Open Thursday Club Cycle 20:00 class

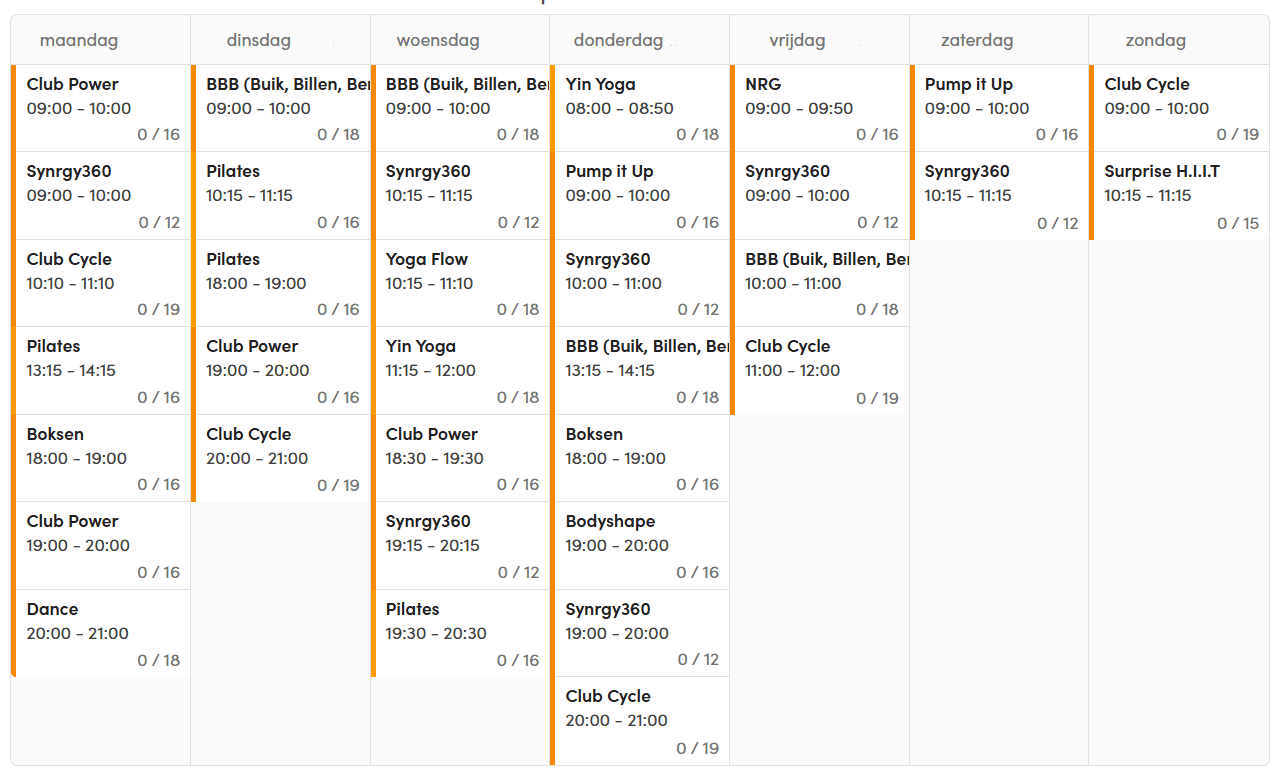[641, 720]
